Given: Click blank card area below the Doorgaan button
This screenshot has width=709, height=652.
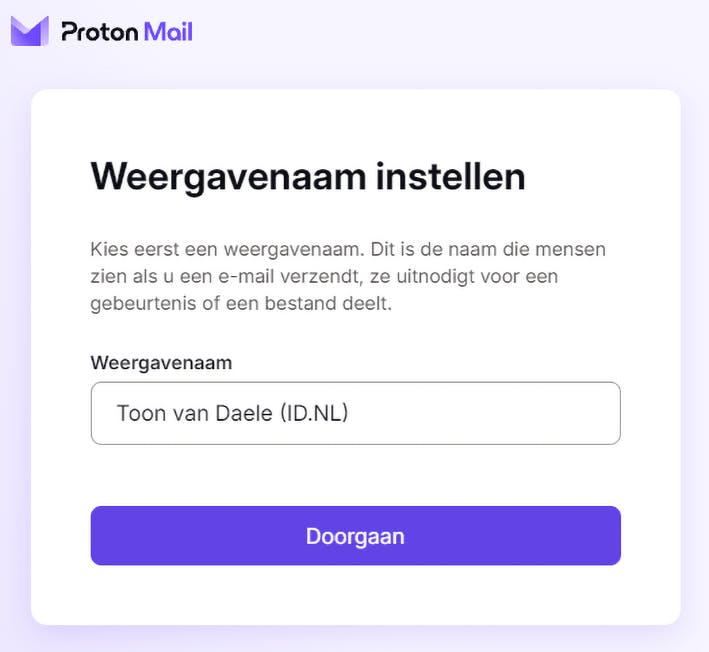Looking at the screenshot, I should click(x=355, y=596).
